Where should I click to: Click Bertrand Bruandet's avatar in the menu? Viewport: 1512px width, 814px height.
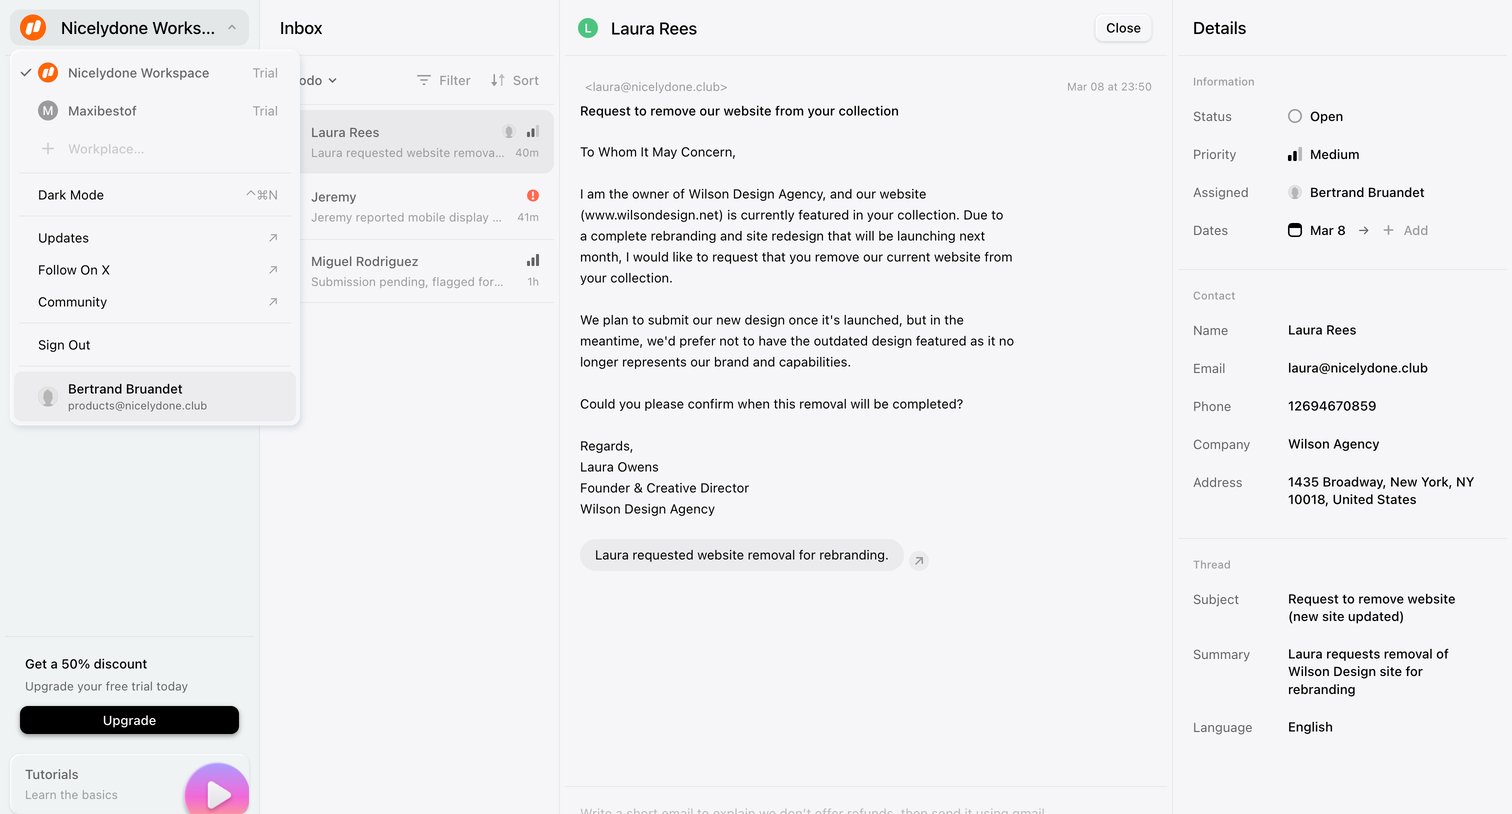[48, 397]
